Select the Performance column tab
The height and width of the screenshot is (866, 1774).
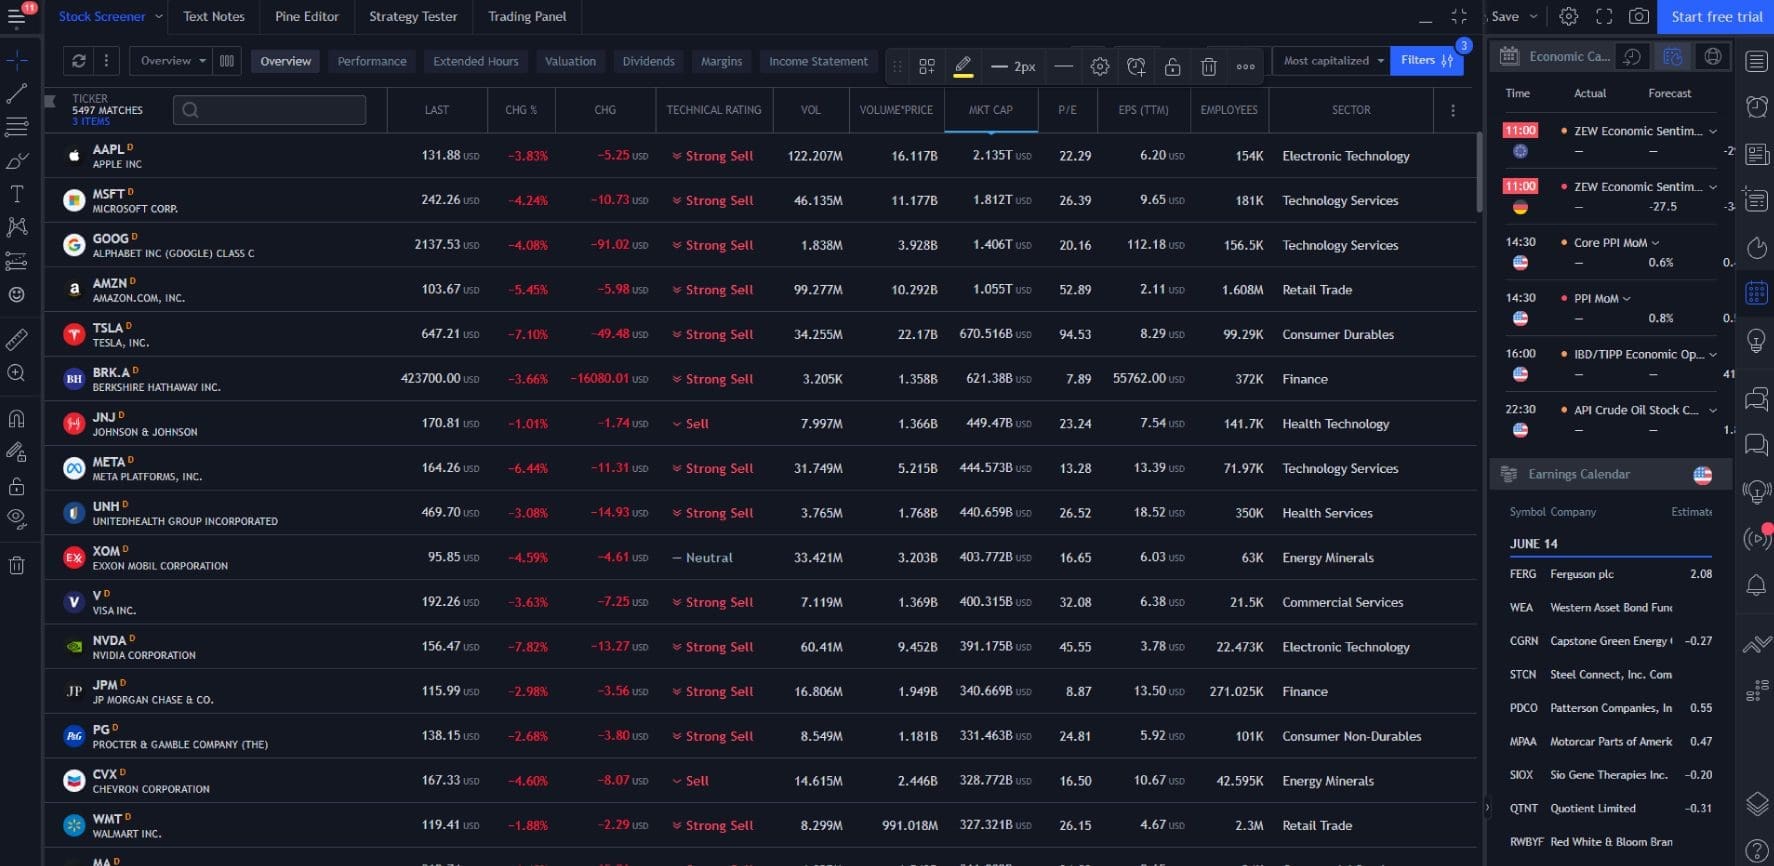coord(372,62)
